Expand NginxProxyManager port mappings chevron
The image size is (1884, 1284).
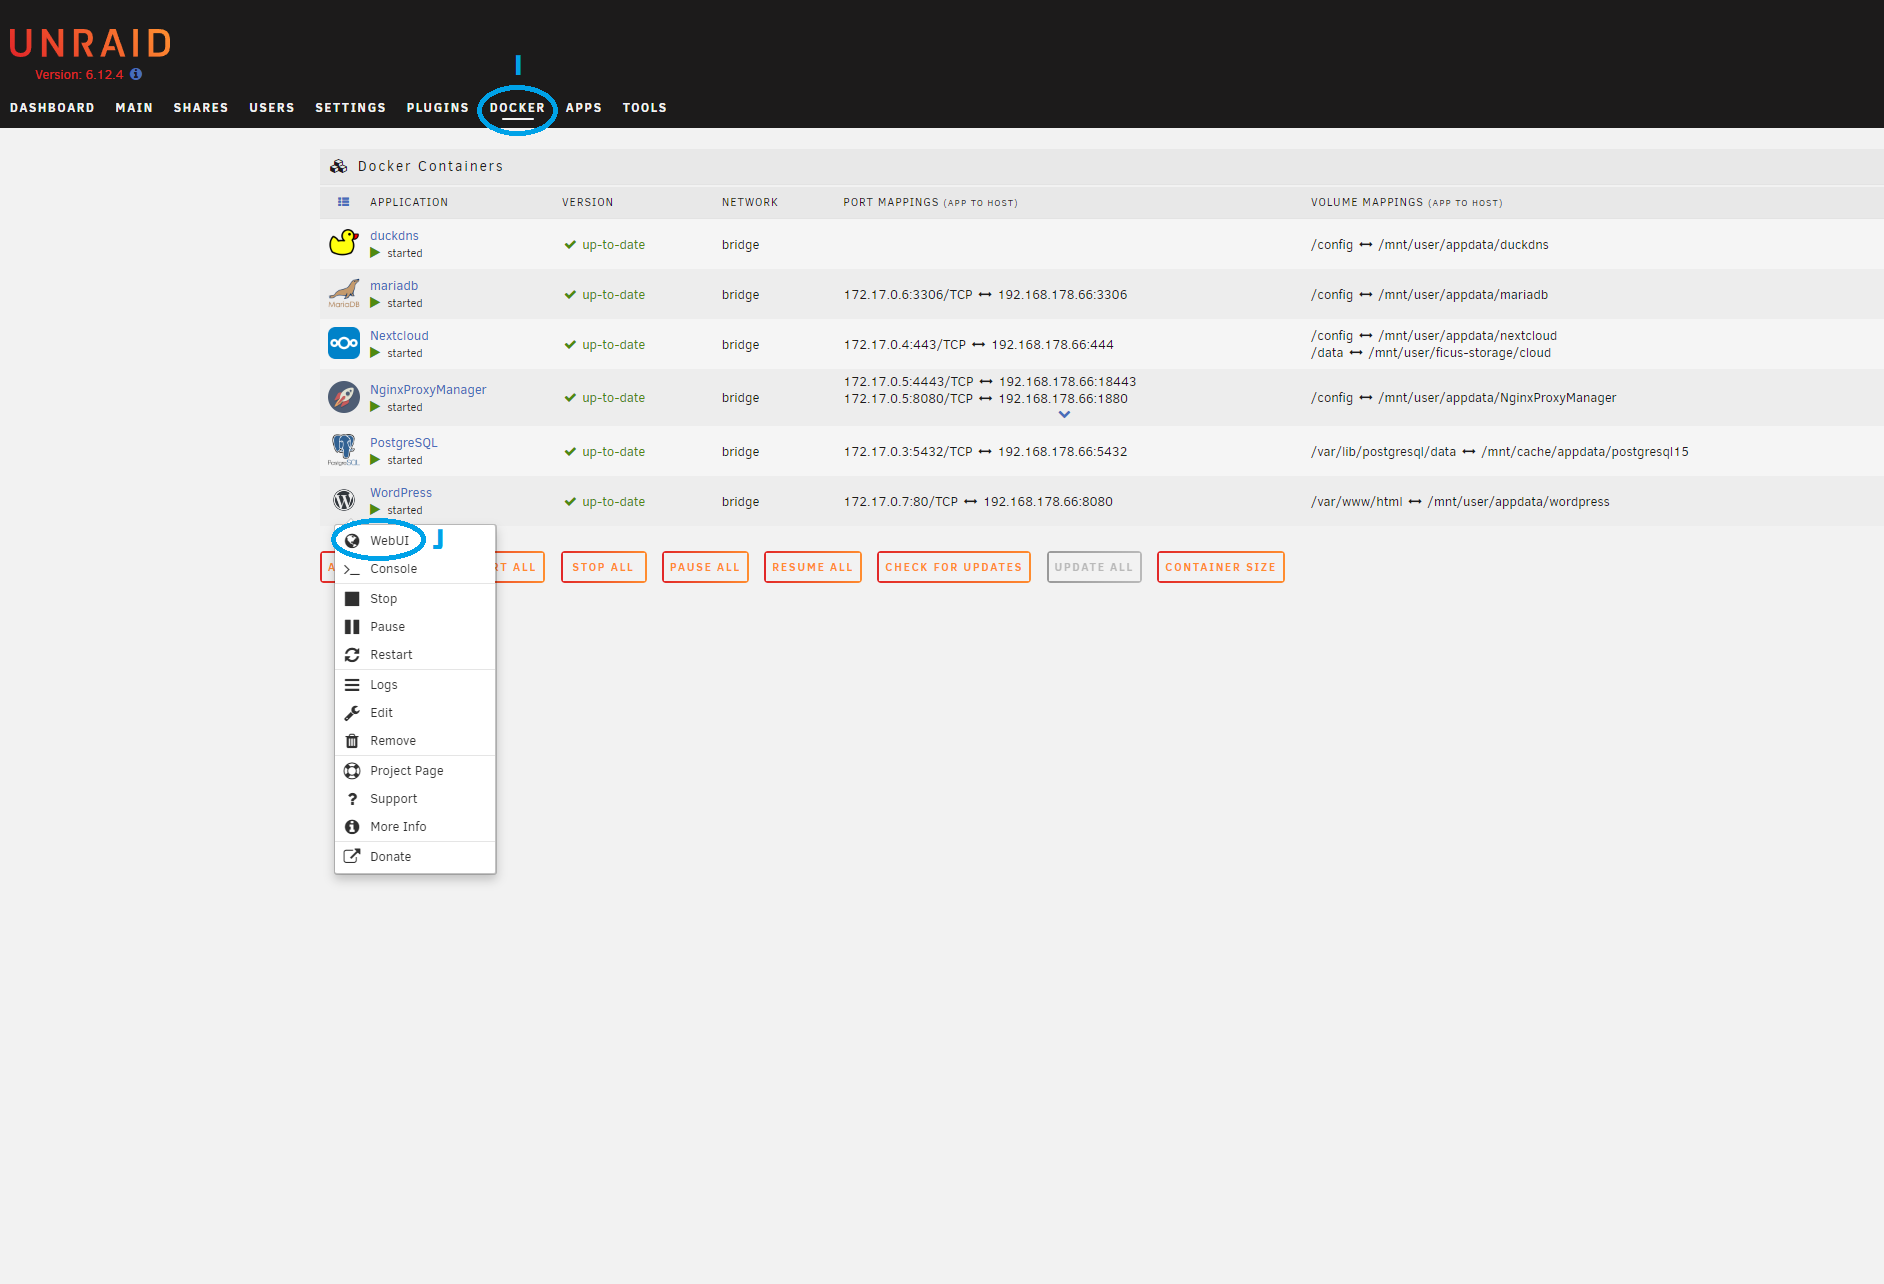tap(1064, 414)
